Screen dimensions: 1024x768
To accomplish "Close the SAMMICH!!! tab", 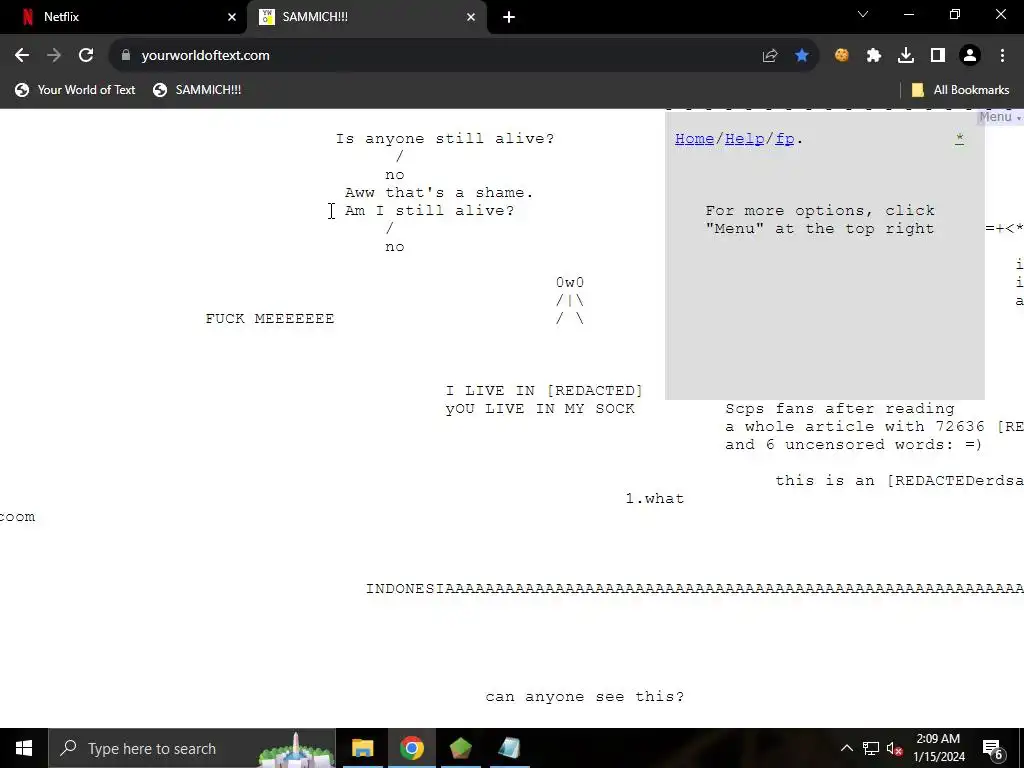I will [471, 18].
